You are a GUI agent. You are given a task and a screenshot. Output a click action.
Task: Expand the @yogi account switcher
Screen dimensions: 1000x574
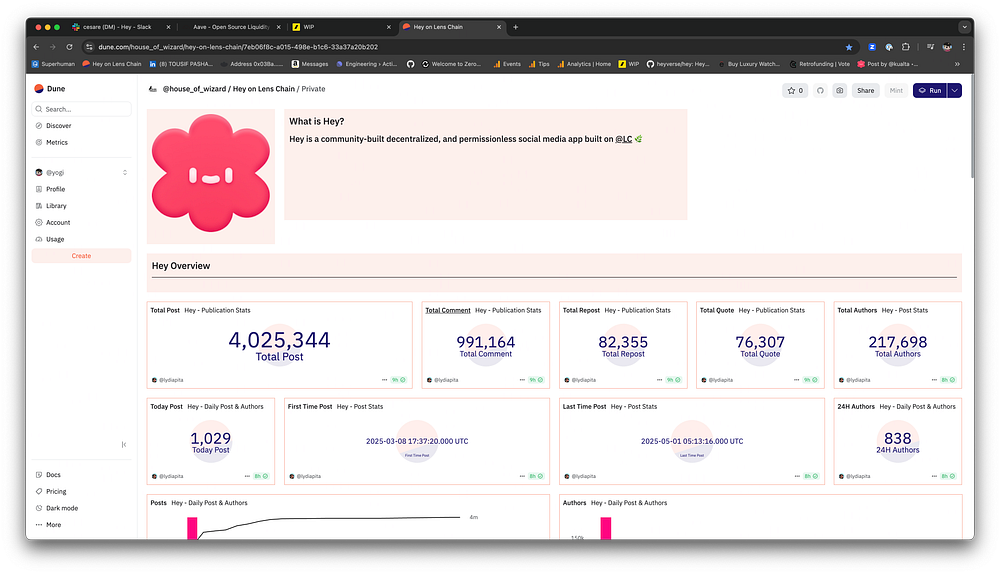click(124, 172)
